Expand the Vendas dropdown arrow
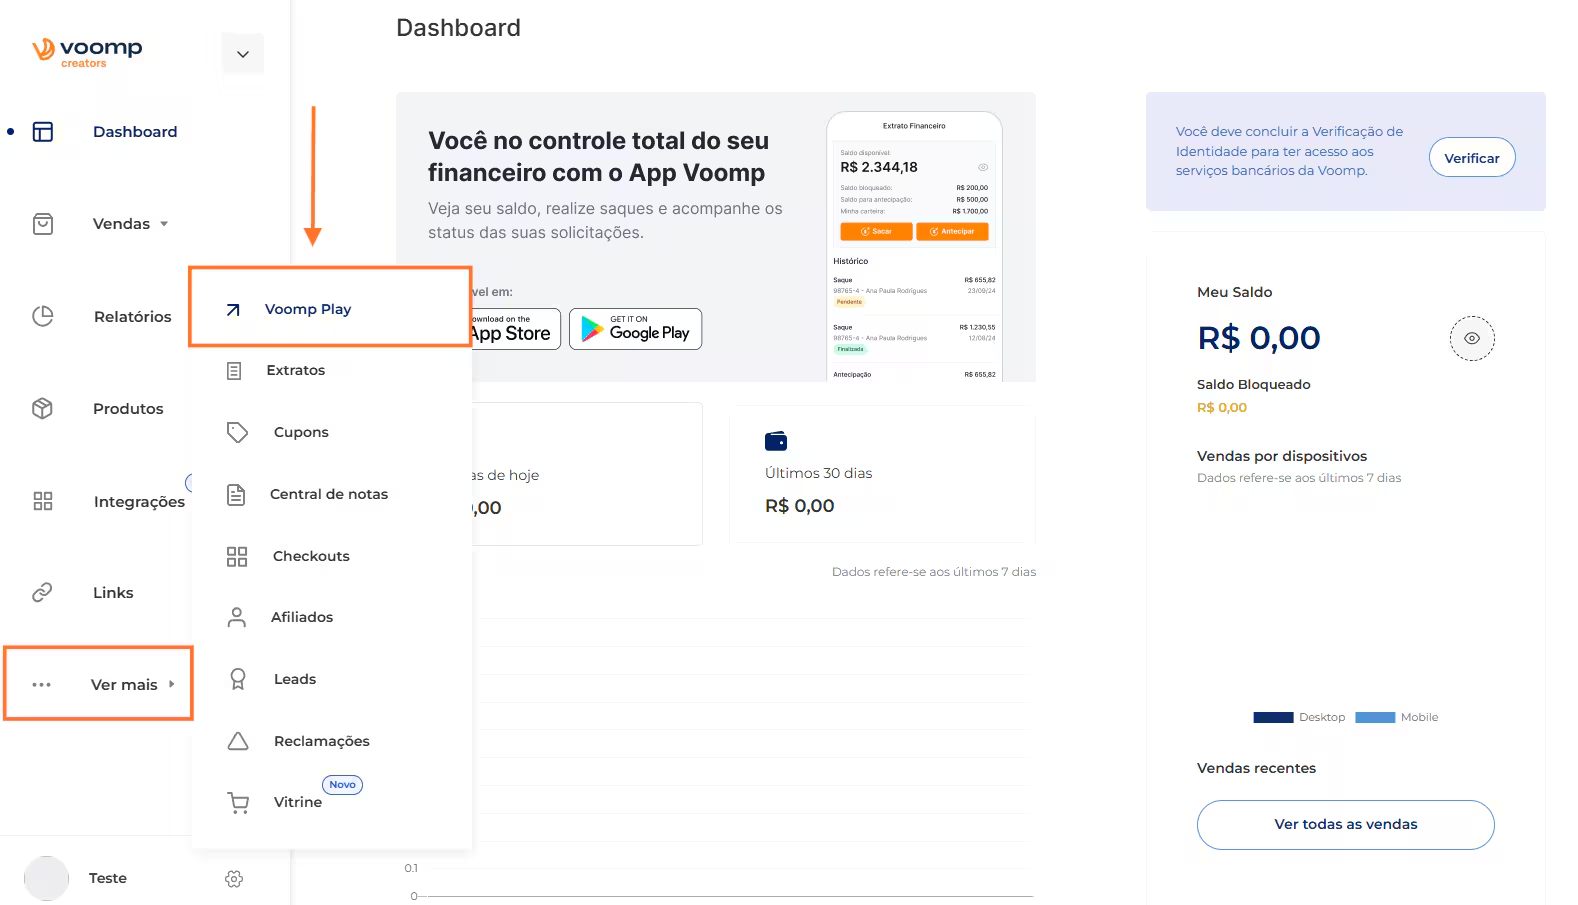 pos(164,224)
